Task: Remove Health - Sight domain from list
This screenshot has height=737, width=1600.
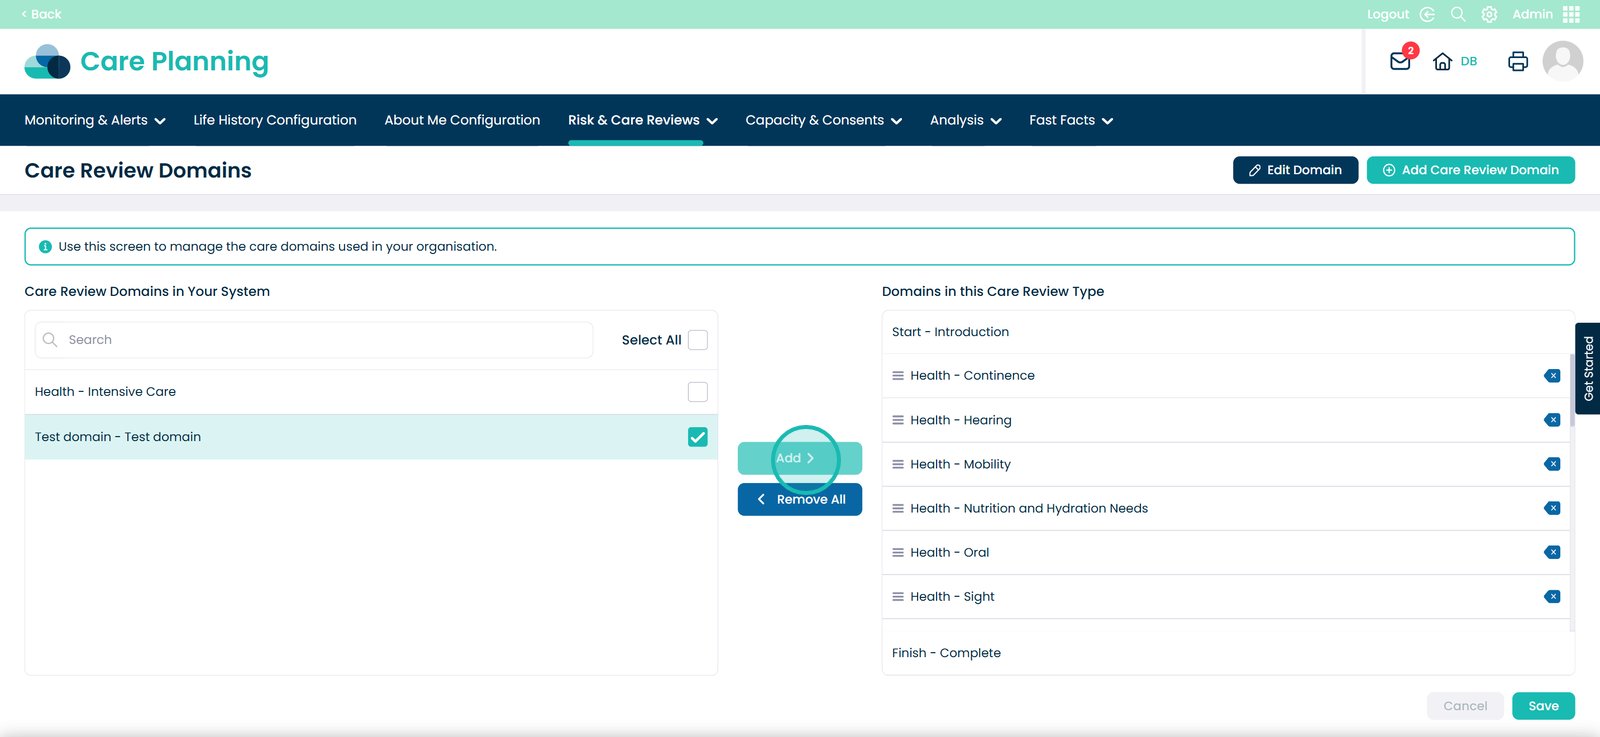Action: 1552,597
